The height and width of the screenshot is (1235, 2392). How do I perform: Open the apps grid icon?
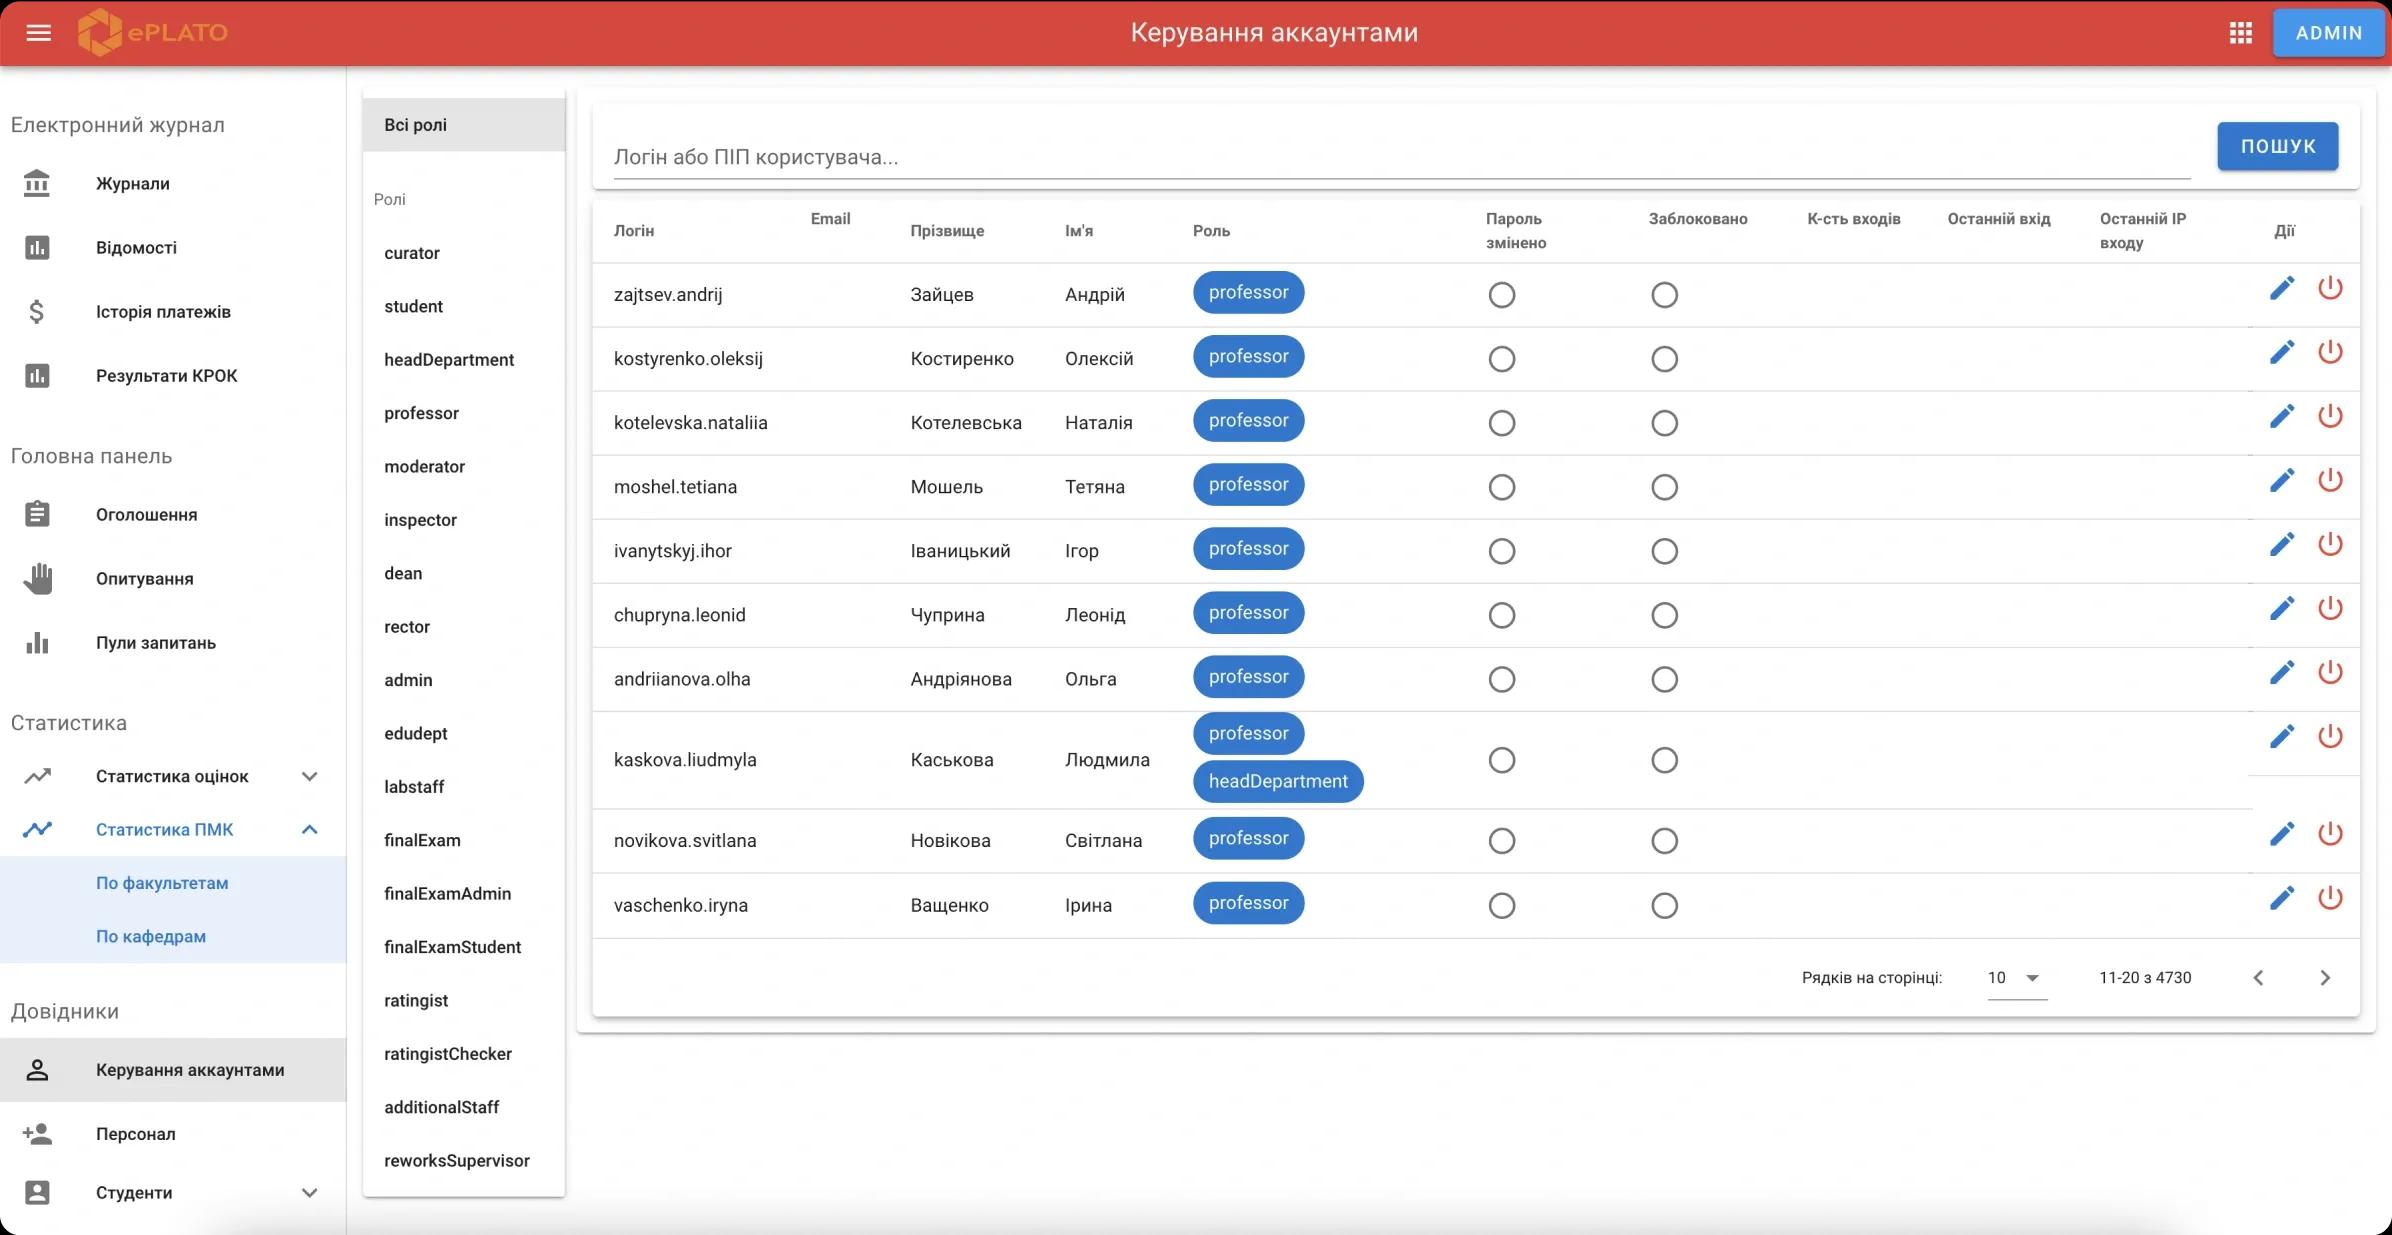tap(2240, 33)
